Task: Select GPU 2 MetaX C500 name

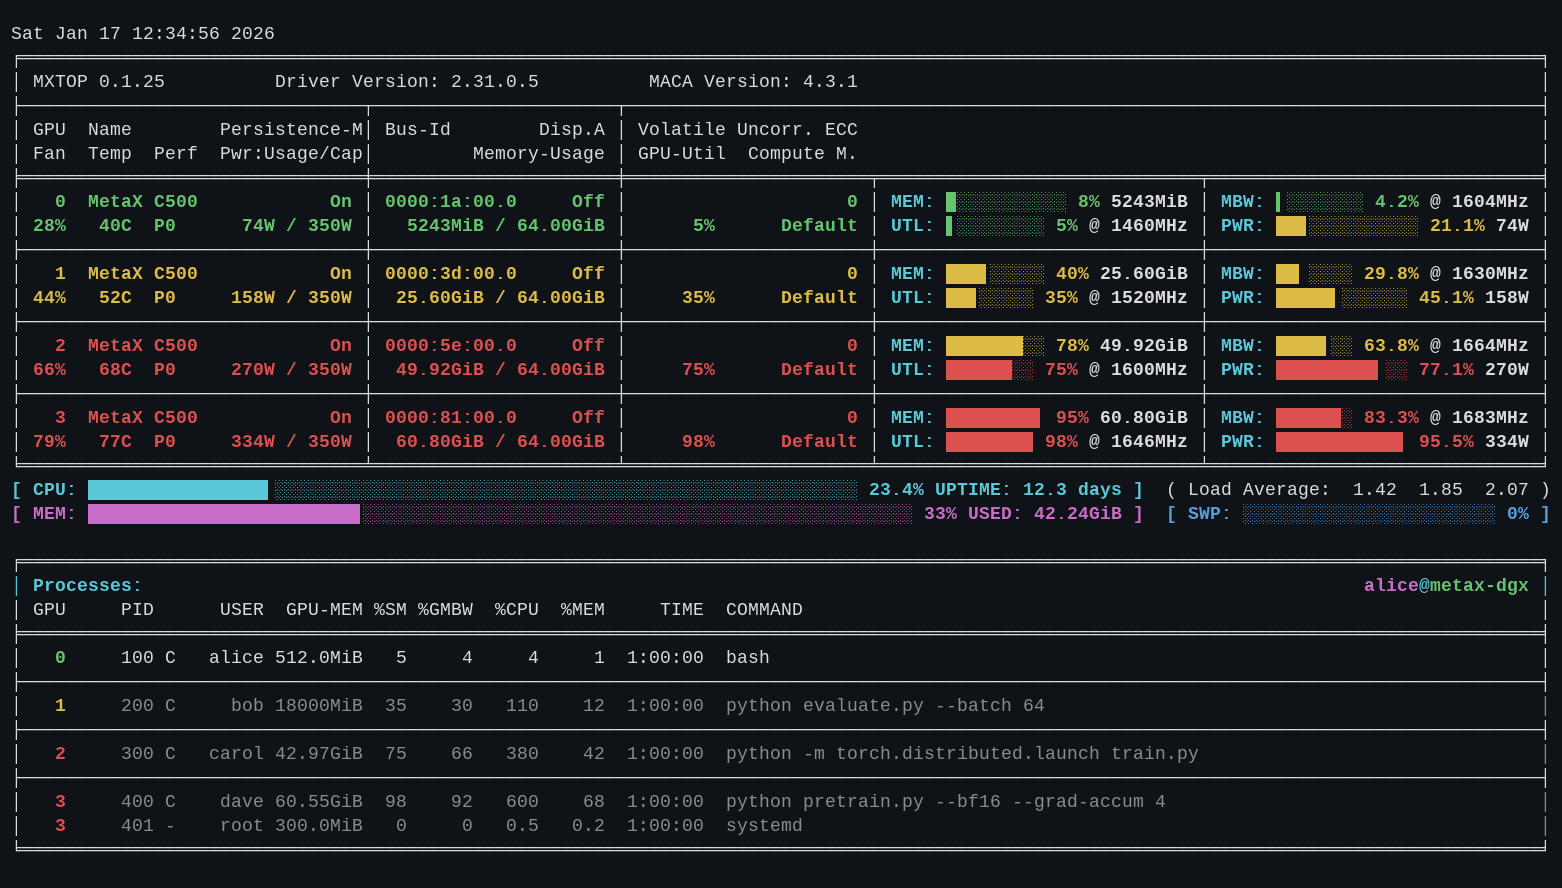Action: click(x=143, y=346)
